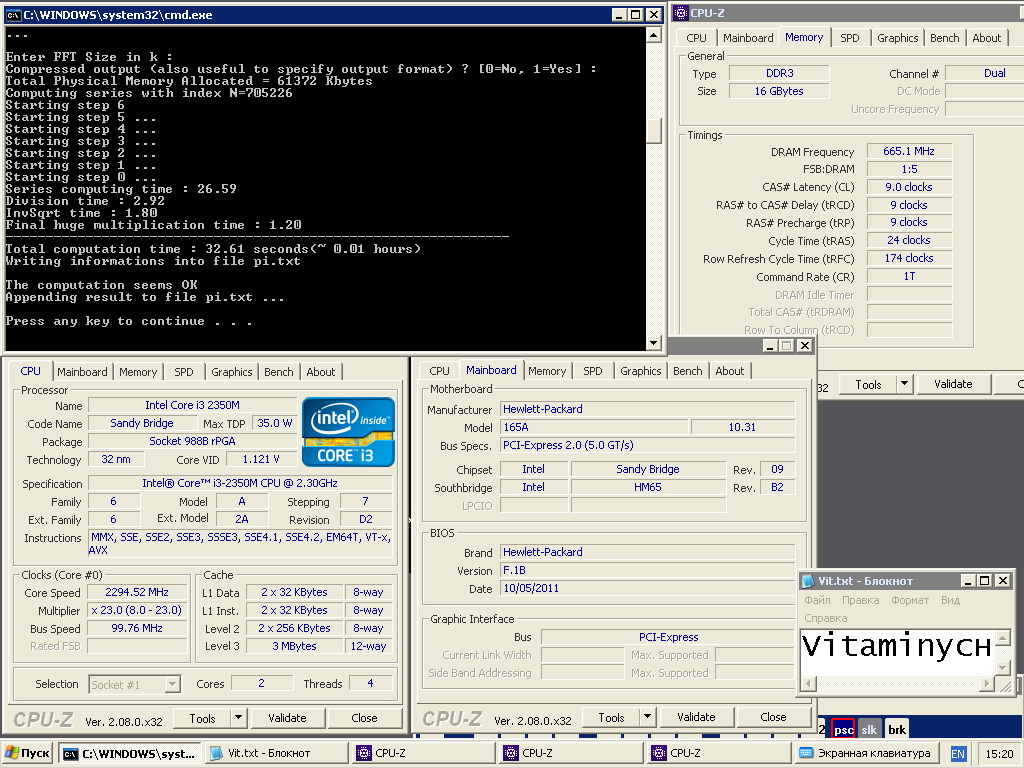Select the SPD tab in the Mainboard window
The width and height of the screenshot is (1024, 768).
pos(593,371)
